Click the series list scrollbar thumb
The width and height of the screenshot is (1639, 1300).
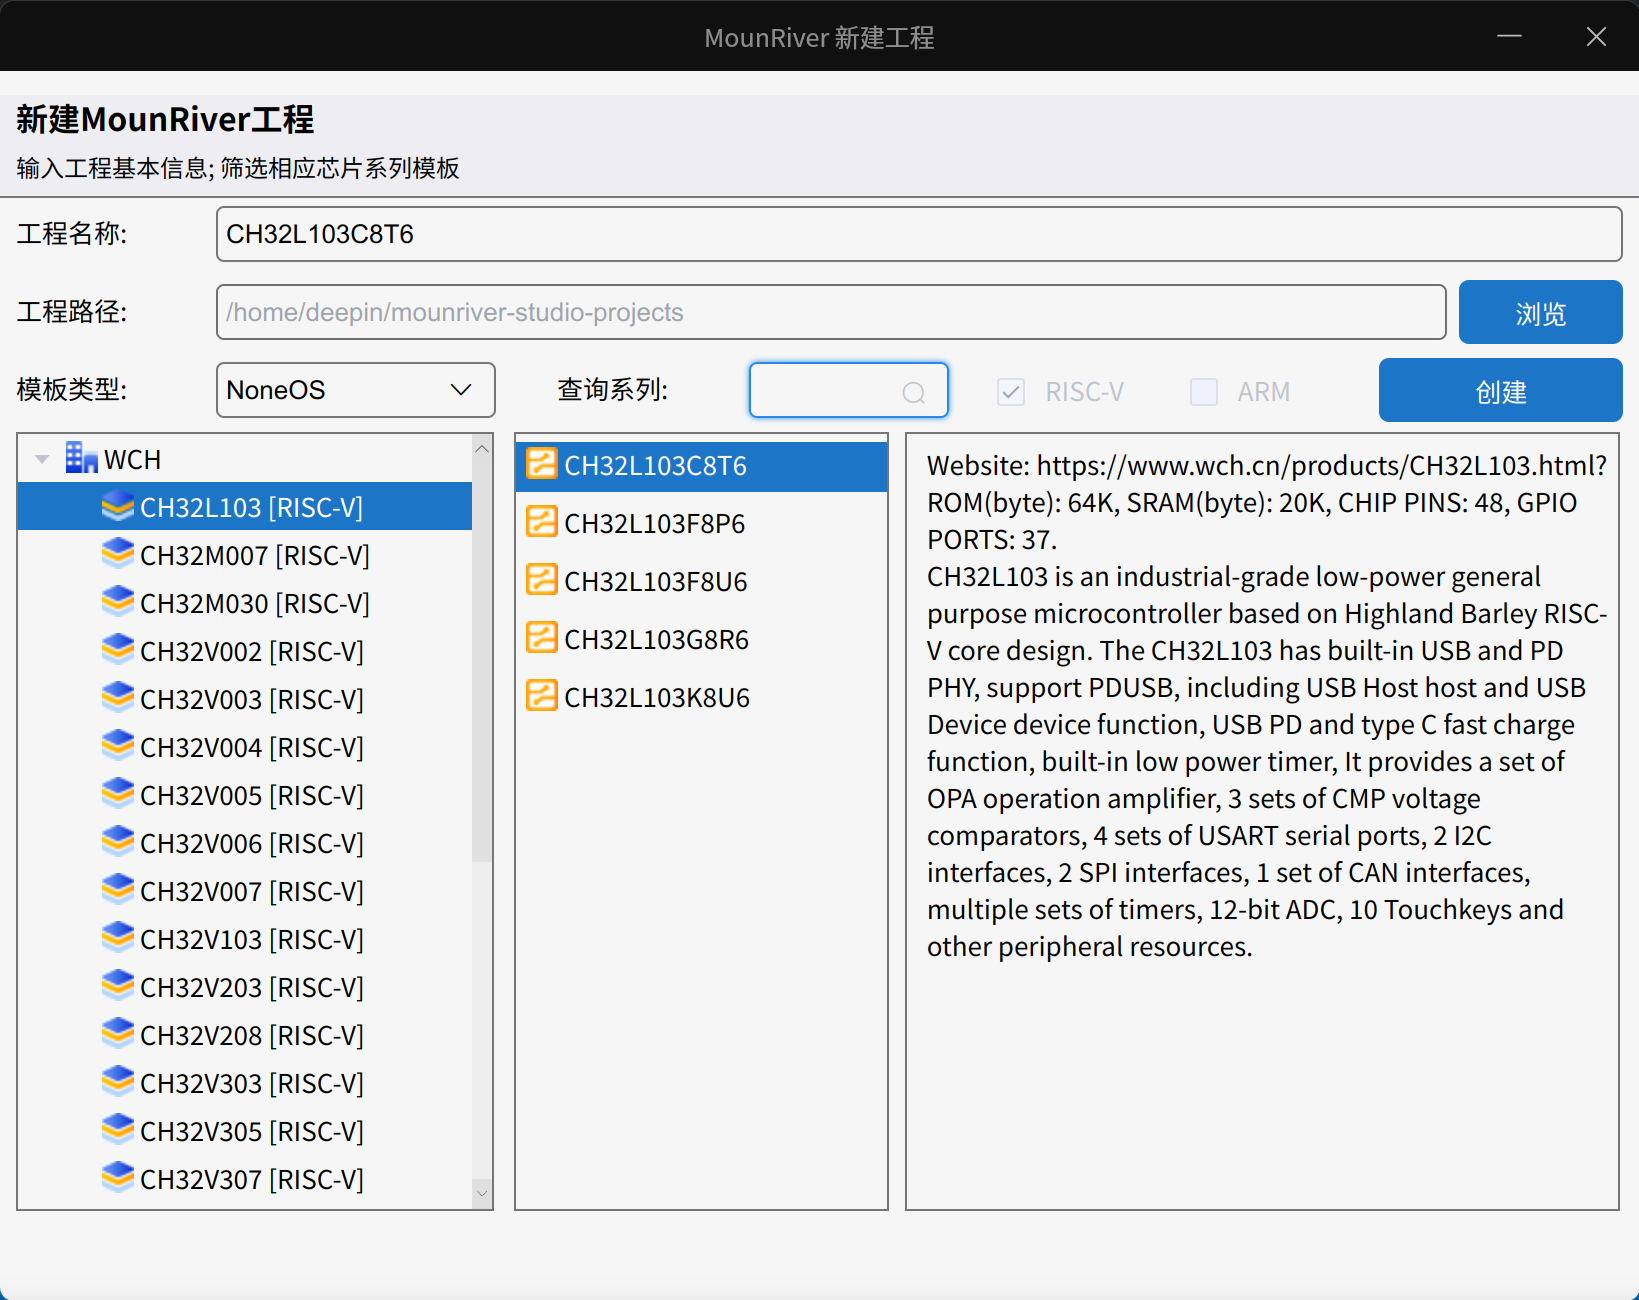point(482,662)
